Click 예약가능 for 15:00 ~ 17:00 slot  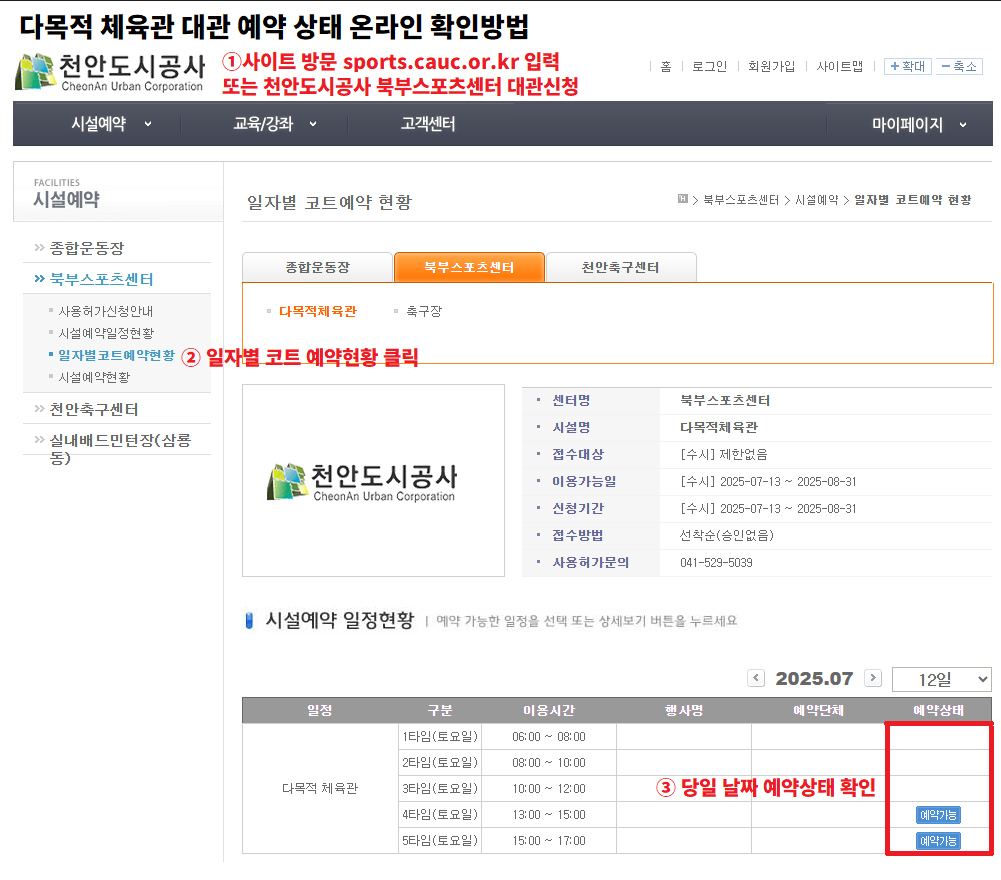pos(938,841)
